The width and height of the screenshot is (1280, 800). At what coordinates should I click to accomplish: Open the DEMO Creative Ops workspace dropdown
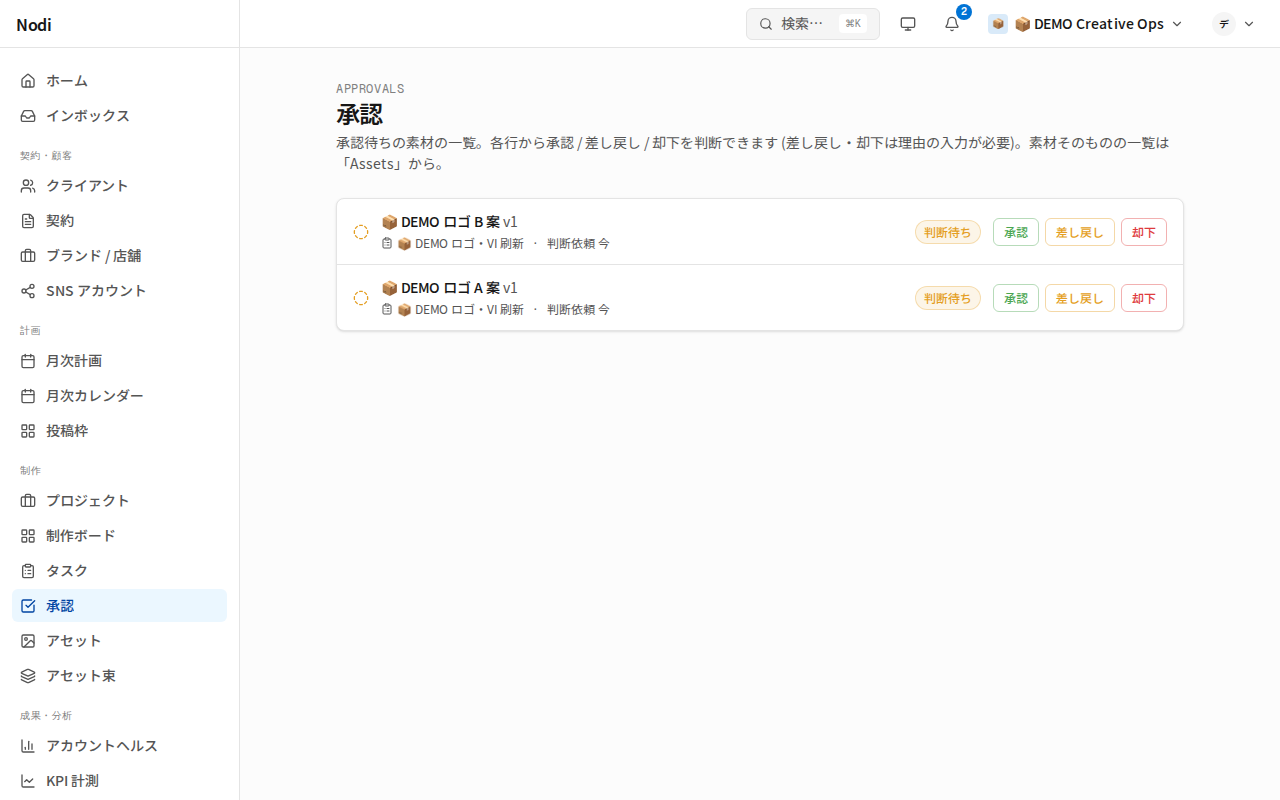(1085, 24)
